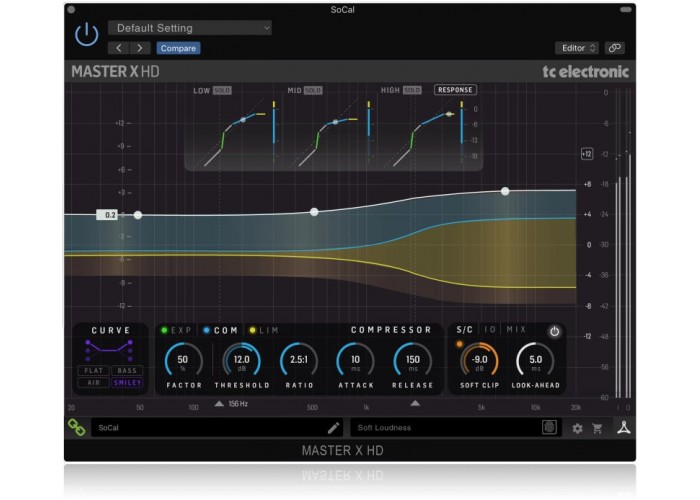Click the Soft Loudness preset field

[x=455, y=428]
